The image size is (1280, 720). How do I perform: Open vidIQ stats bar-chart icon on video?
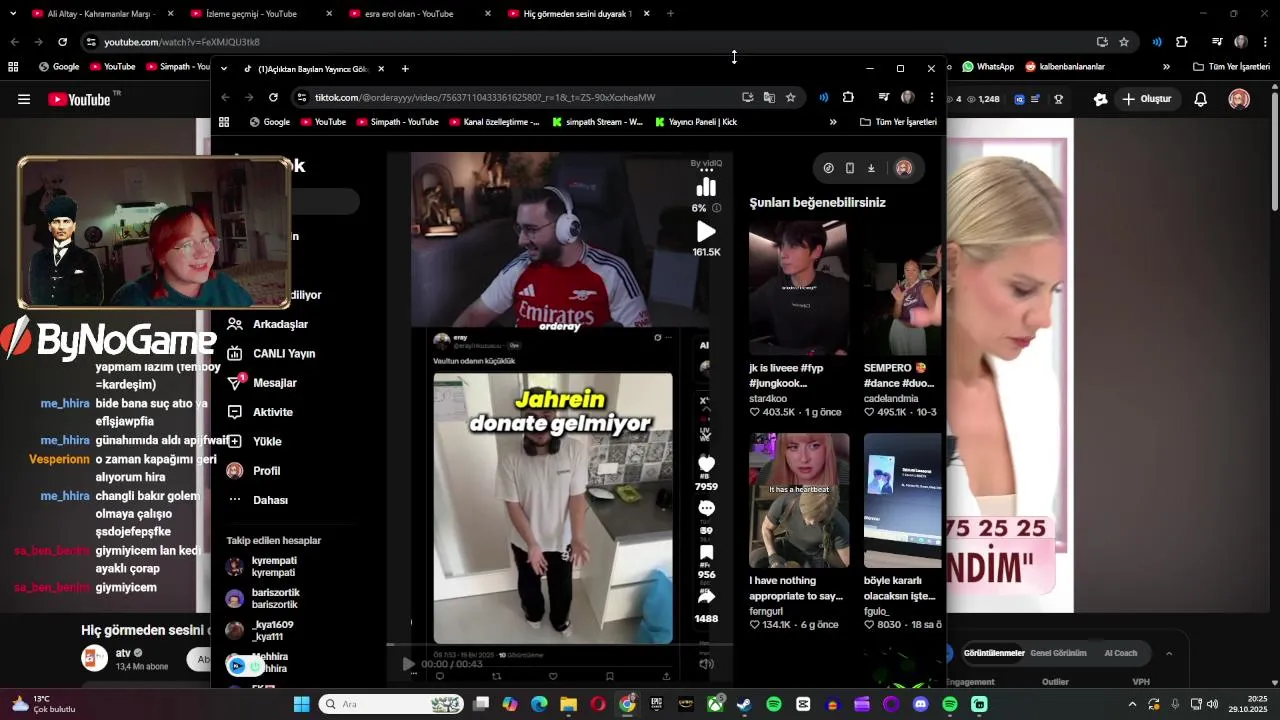tap(706, 187)
